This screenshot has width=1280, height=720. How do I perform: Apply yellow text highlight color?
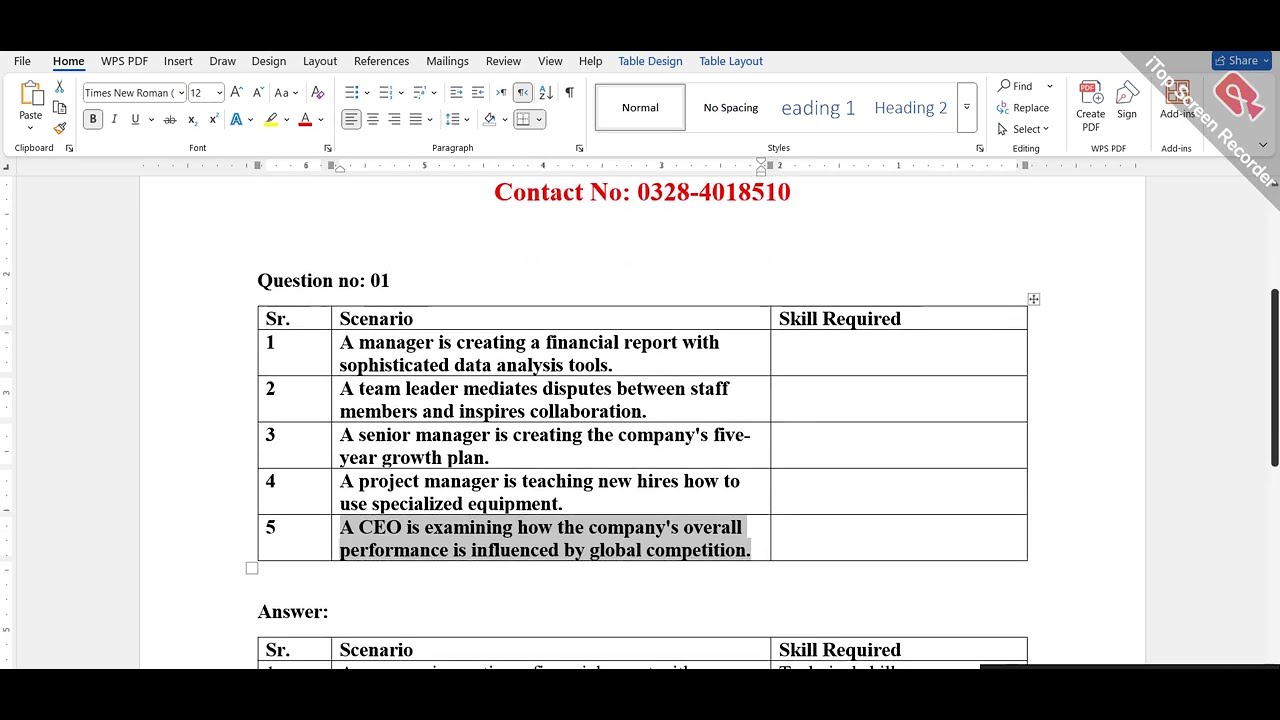(271, 120)
